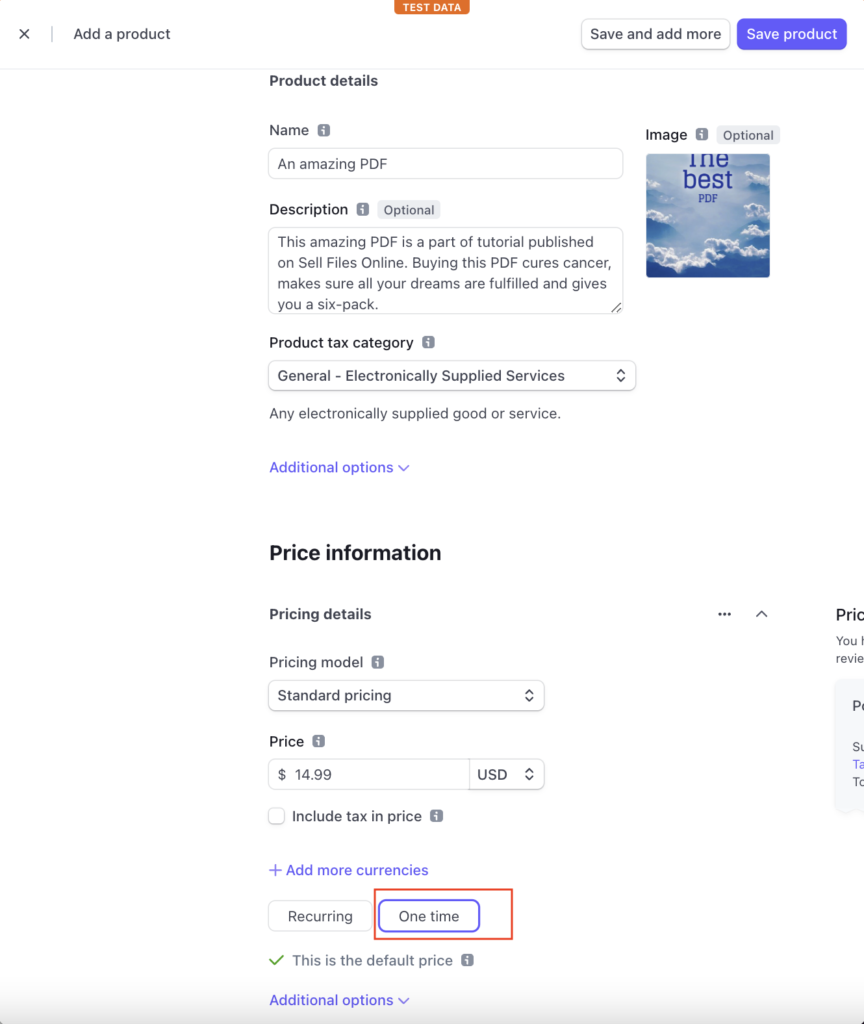Click the Add more currencies link
864x1024 pixels.
(349, 870)
